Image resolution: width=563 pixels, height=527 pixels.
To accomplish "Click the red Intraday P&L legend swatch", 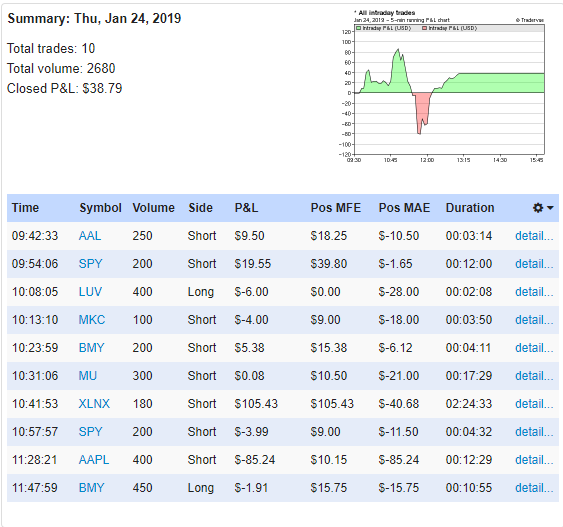I will coord(424,28).
